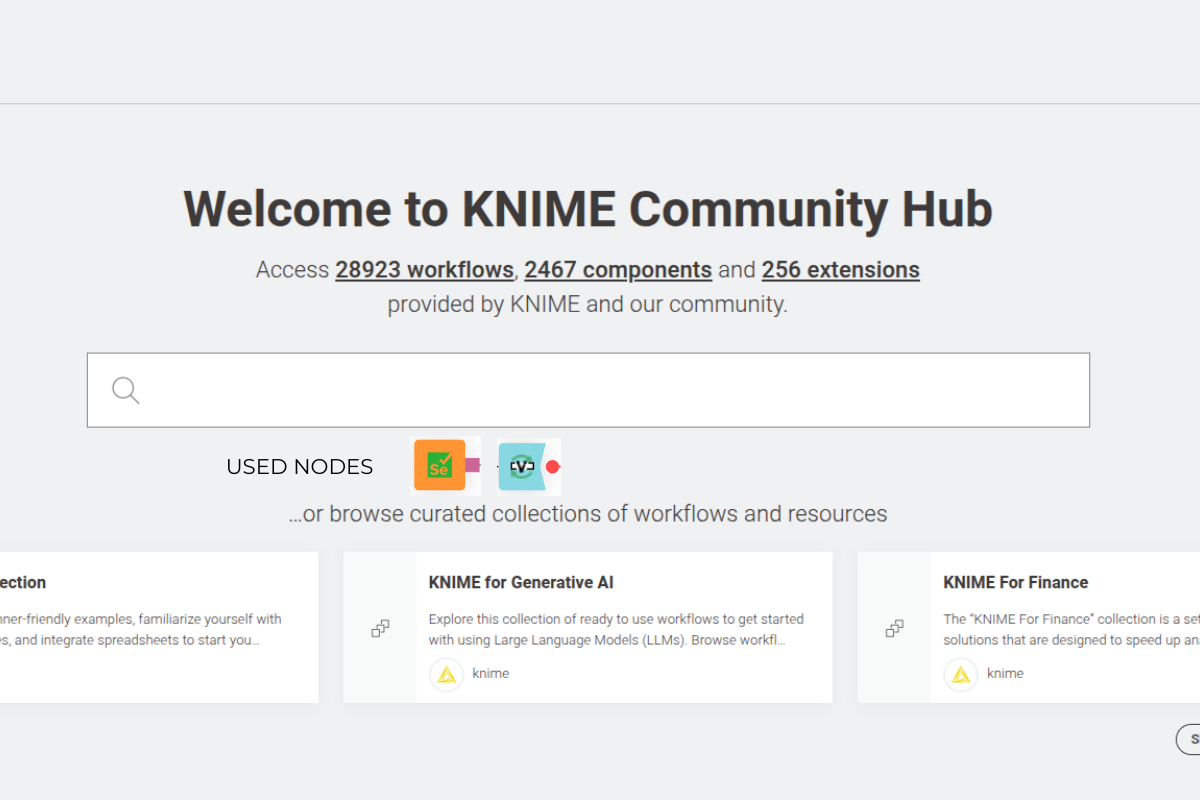Click collection icon on Generative AI card
The image size is (1200, 800).
[380, 628]
